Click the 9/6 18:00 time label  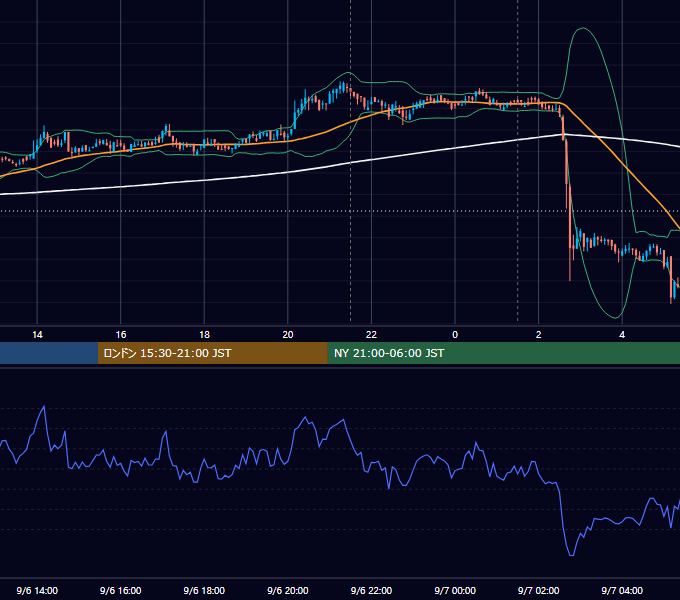(204, 590)
